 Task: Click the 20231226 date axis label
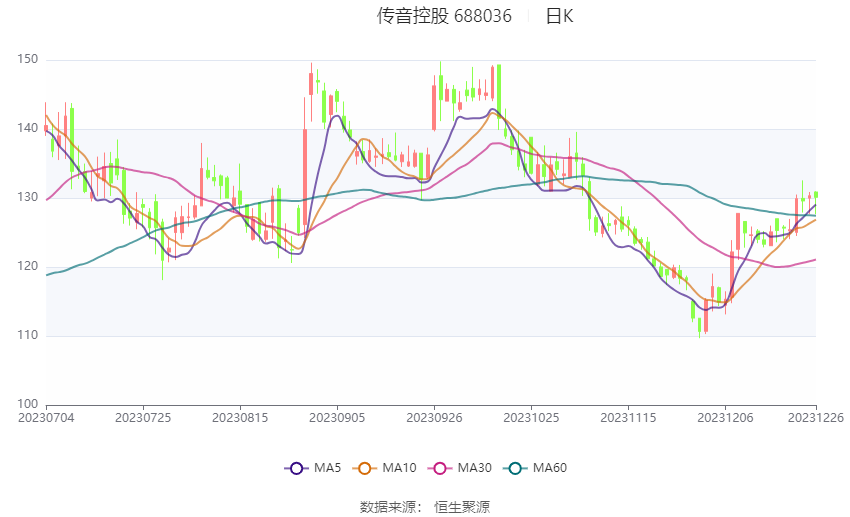816,418
